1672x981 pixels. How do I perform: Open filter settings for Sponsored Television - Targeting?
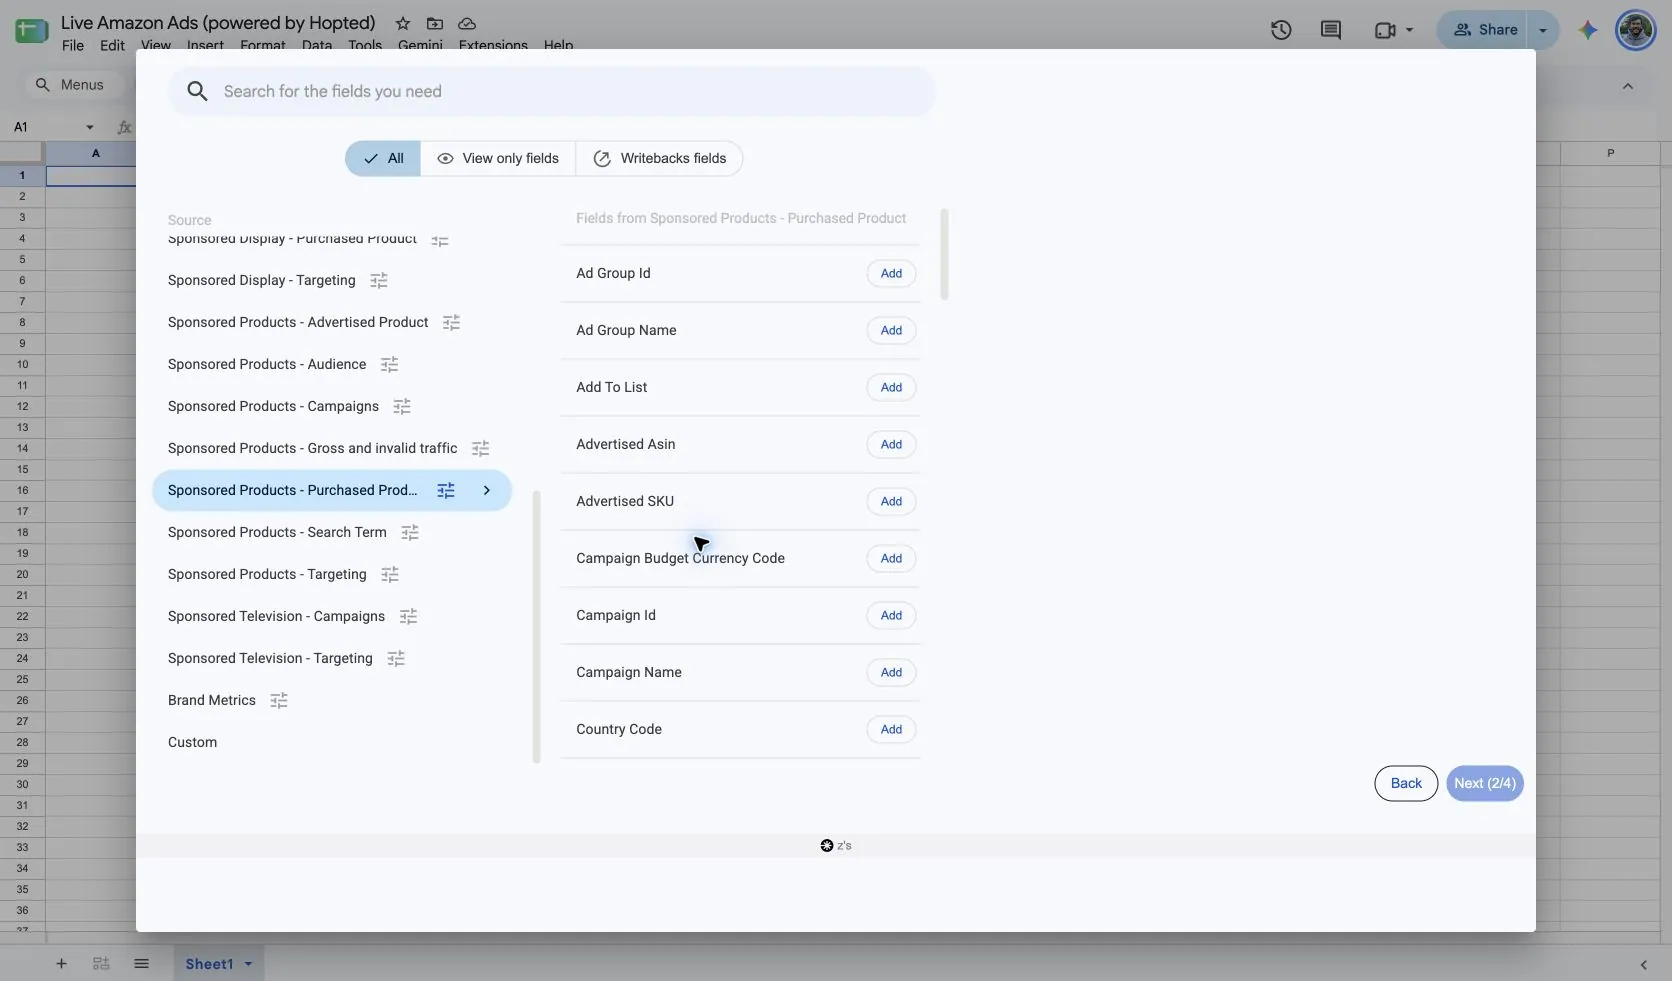point(396,659)
